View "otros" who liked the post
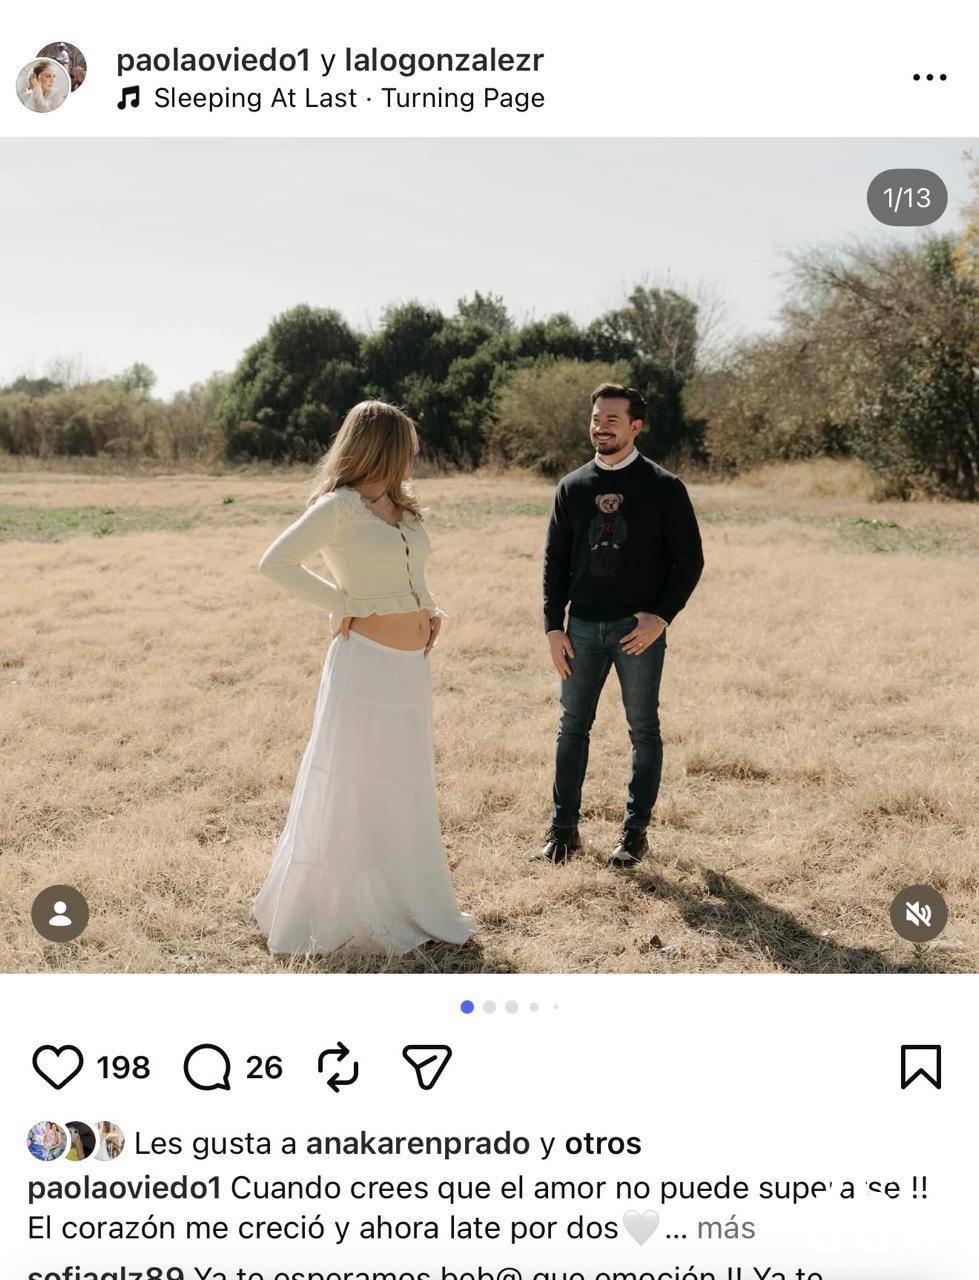Viewport: 979px width, 1280px height. [x=603, y=1143]
